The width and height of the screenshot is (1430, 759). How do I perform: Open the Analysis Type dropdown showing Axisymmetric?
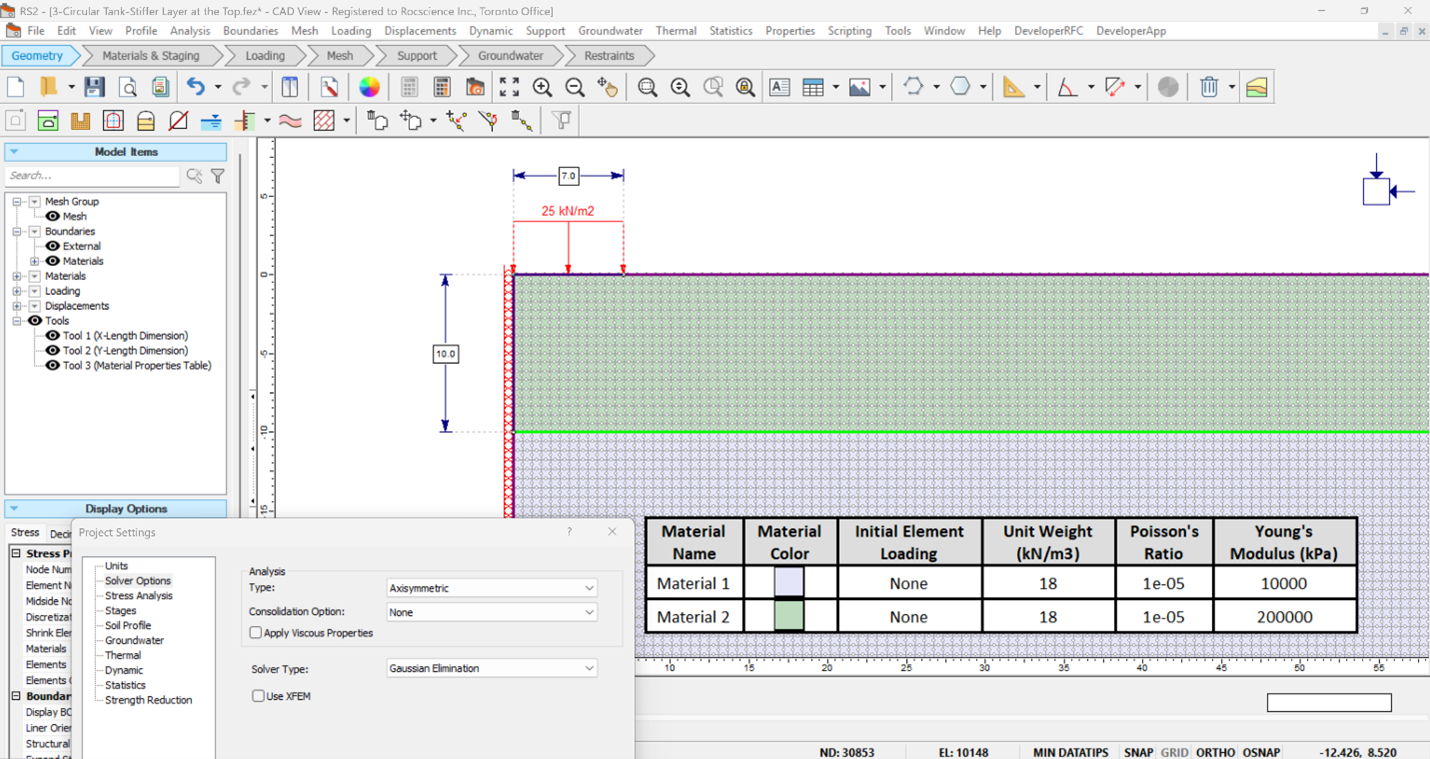coord(491,588)
